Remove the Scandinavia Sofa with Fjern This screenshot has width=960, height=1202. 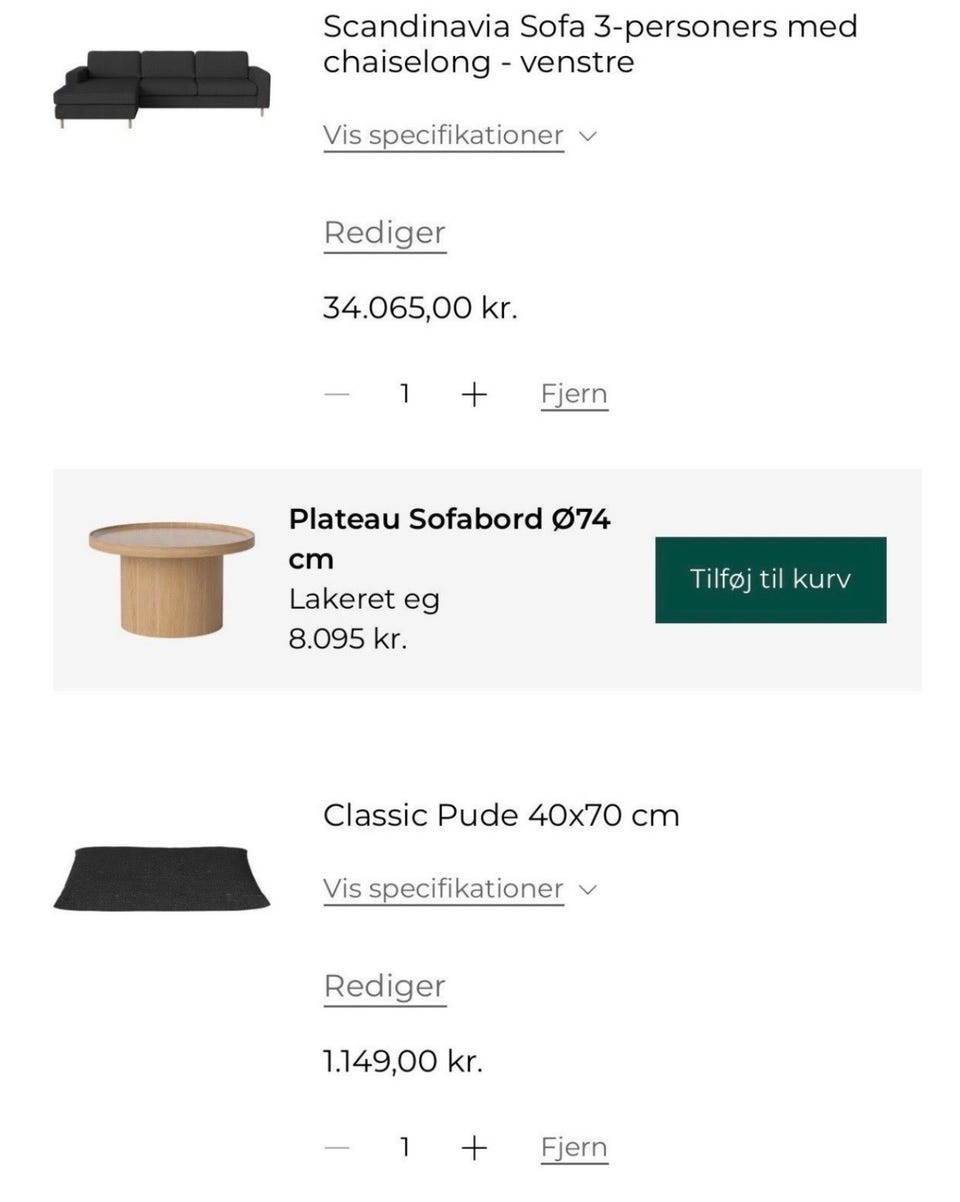574,395
